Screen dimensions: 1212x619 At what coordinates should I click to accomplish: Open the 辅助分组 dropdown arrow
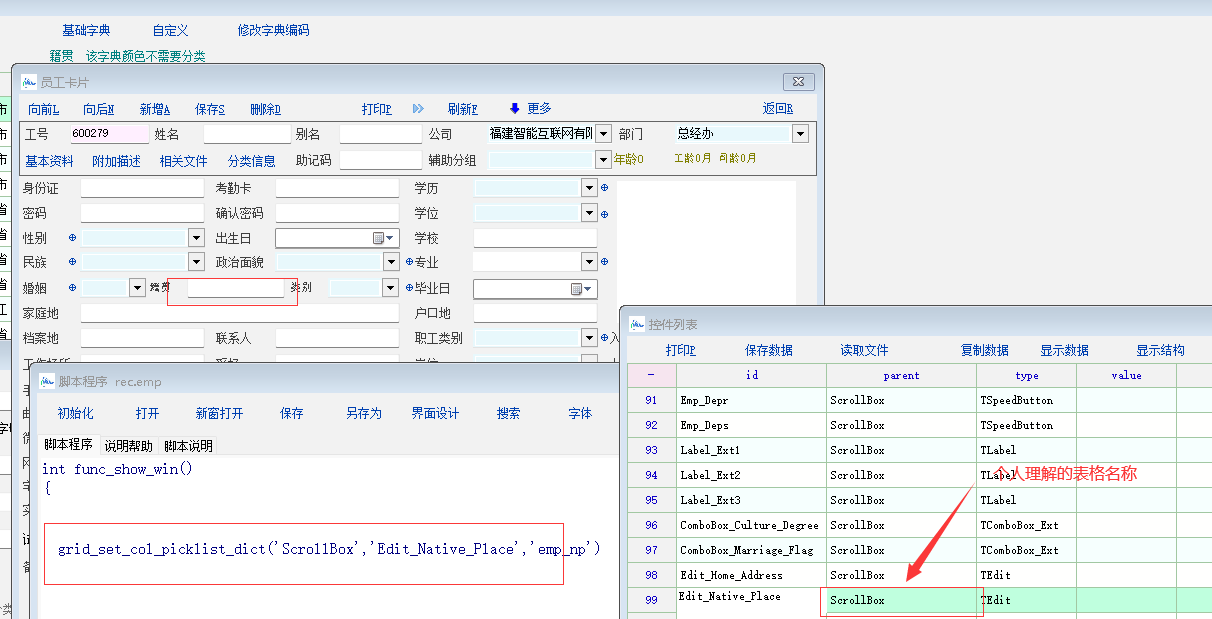[x=603, y=160]
